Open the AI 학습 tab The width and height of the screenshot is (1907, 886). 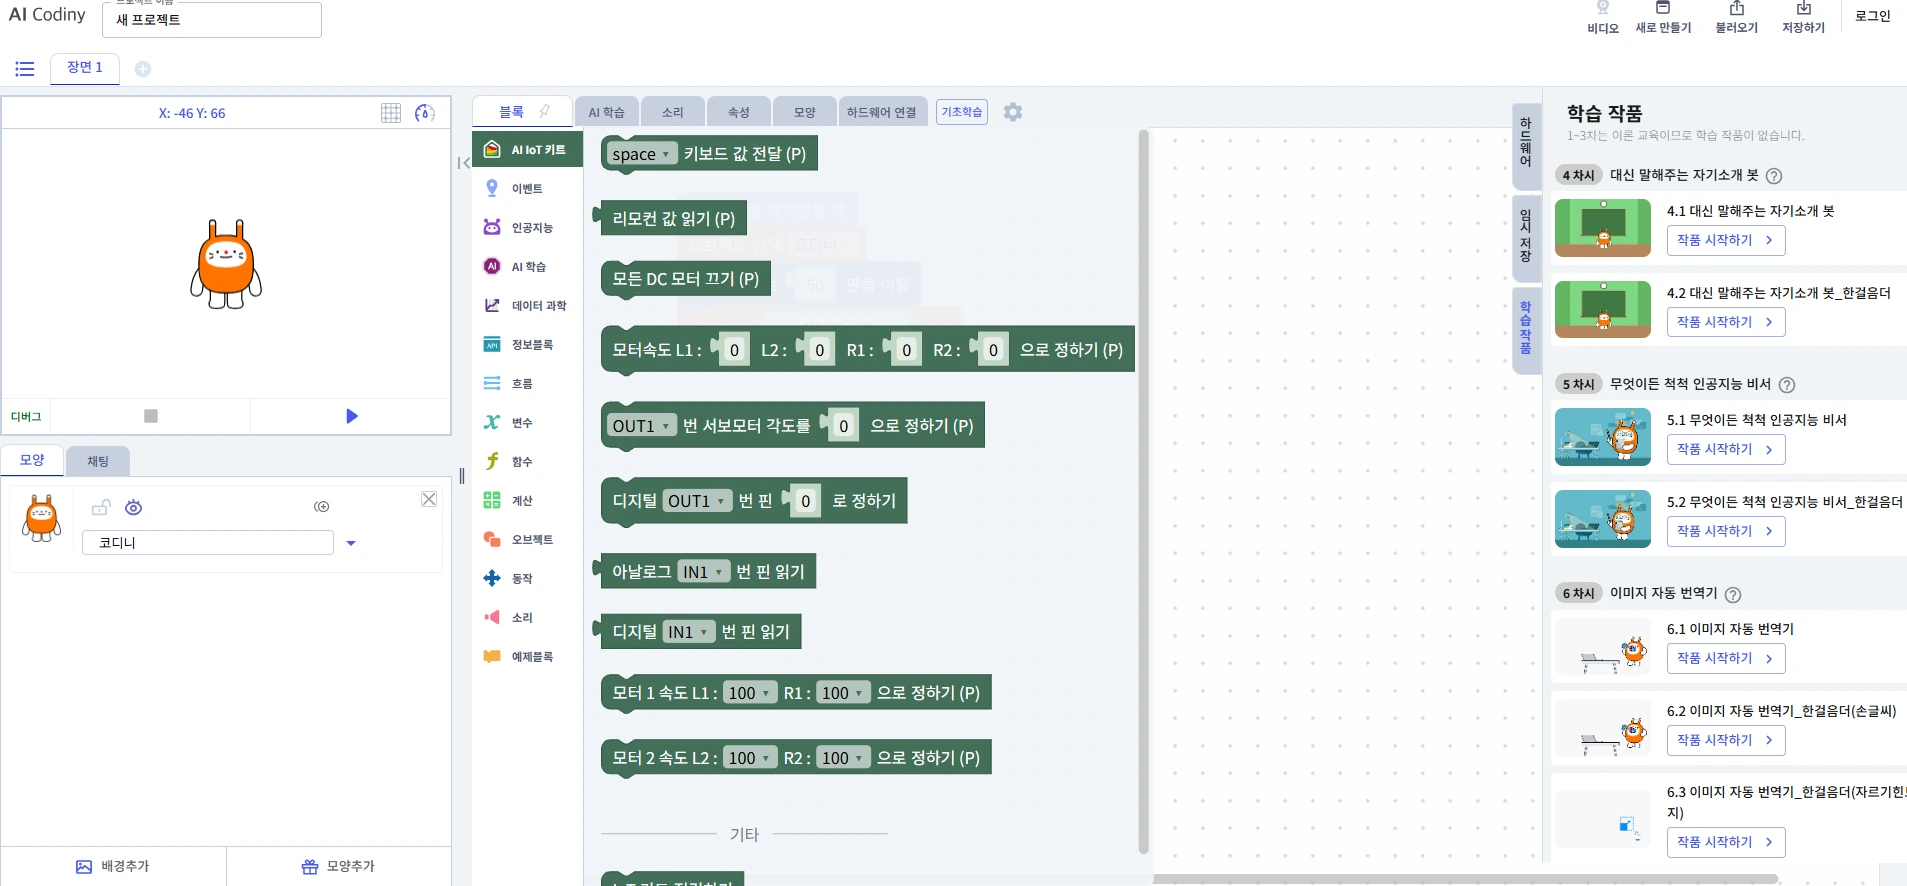(606, 112)
